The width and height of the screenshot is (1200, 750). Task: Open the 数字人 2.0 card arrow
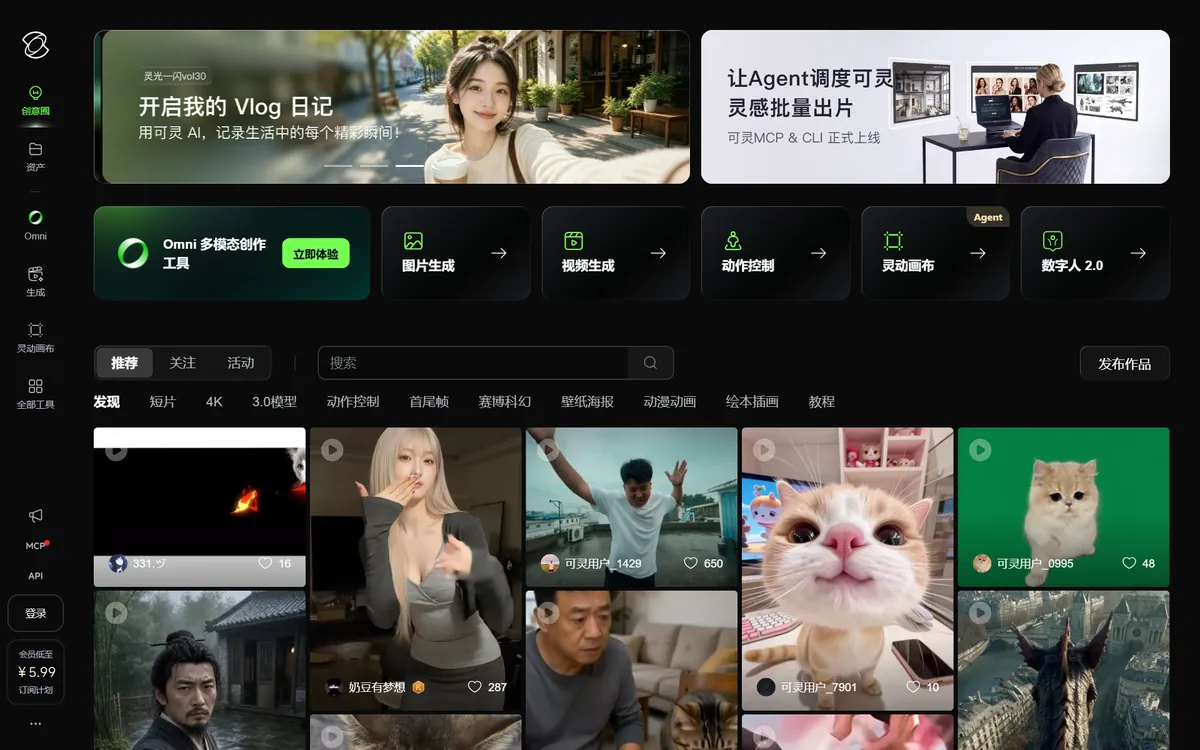coord(1138,253)
